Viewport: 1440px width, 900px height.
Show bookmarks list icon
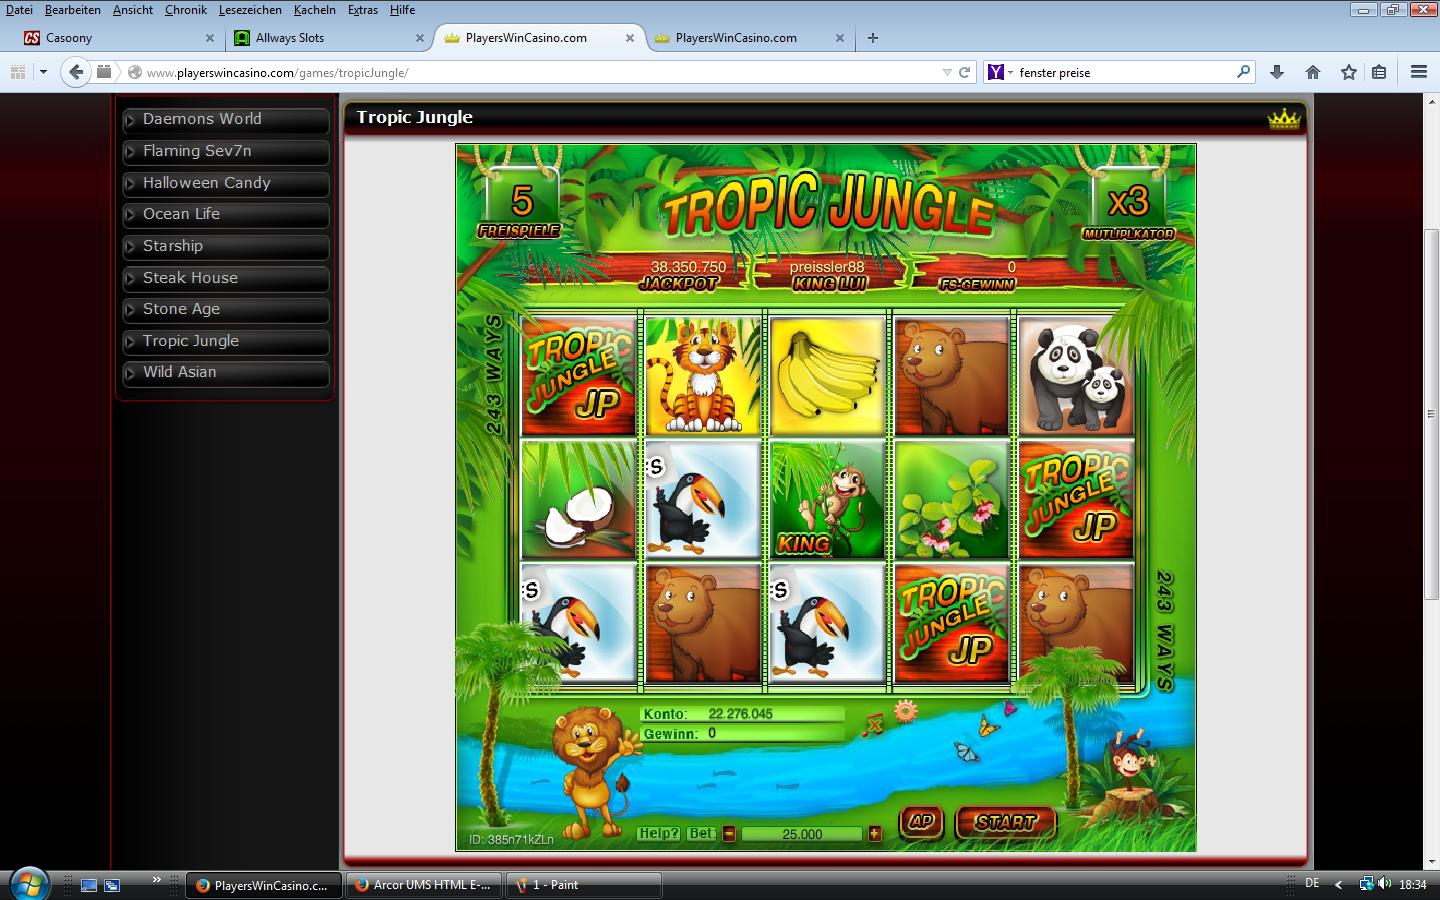click(1379, 72)
